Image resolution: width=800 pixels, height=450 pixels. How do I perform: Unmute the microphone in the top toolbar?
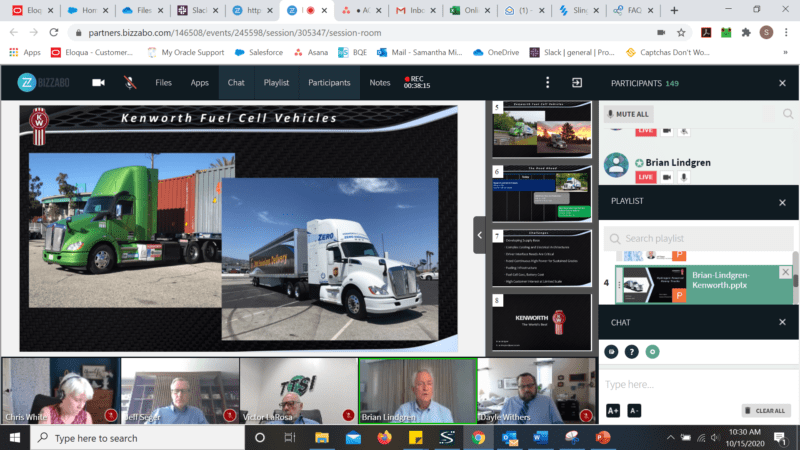click(130, 83)
